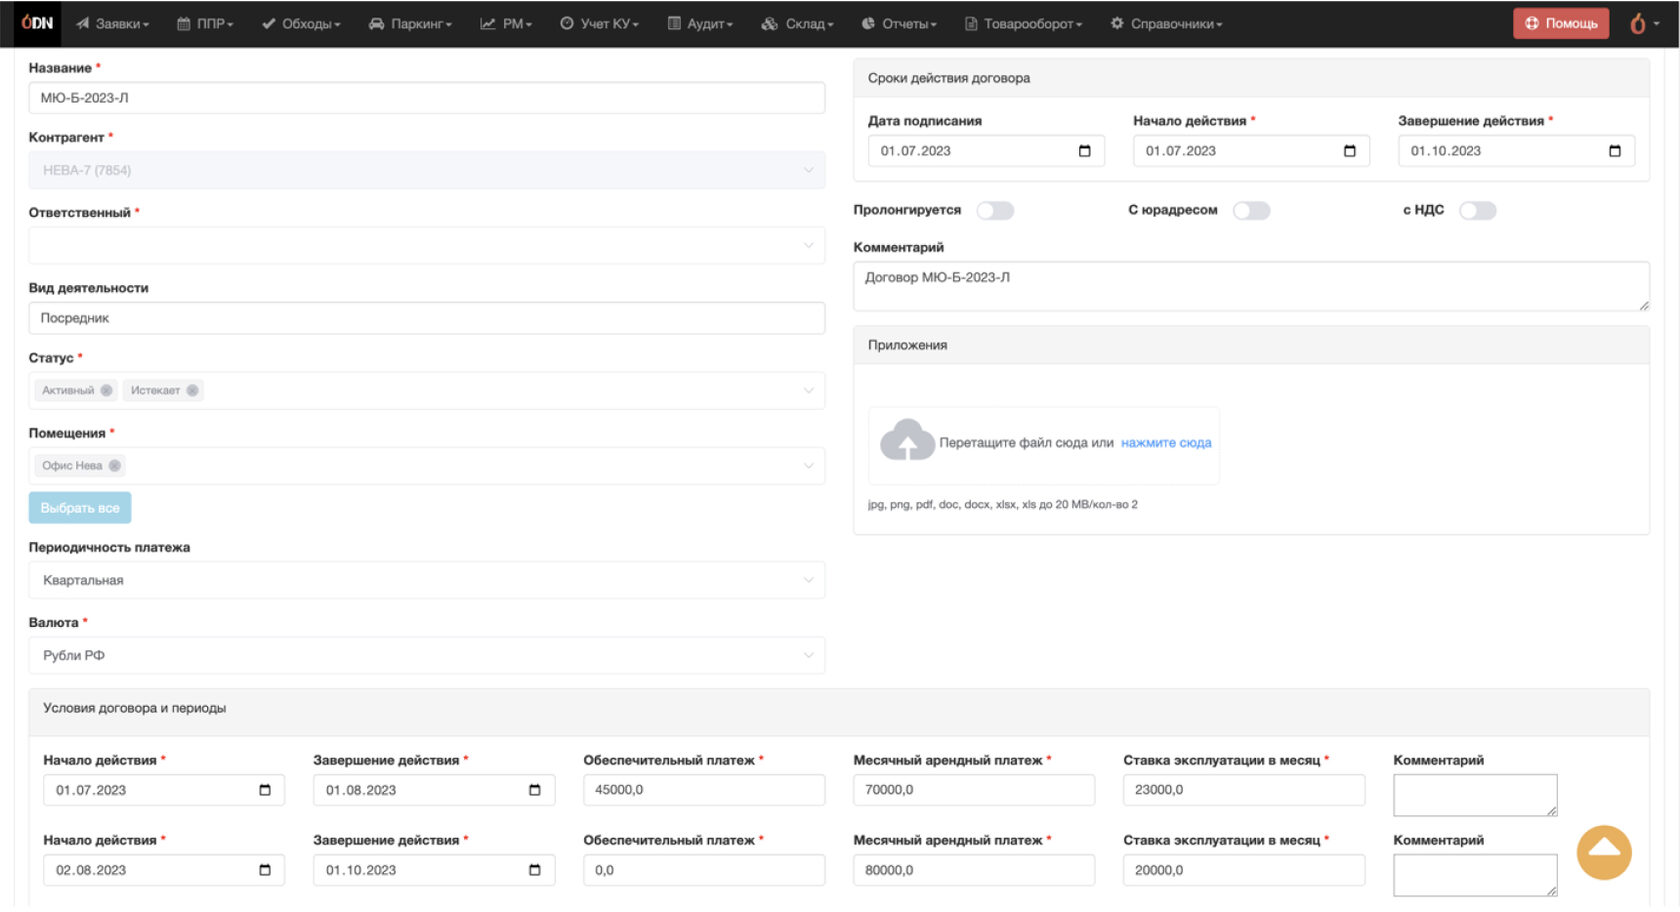
Task: Click the нажмите сюда upload link
Action: tap(1166, 442)
